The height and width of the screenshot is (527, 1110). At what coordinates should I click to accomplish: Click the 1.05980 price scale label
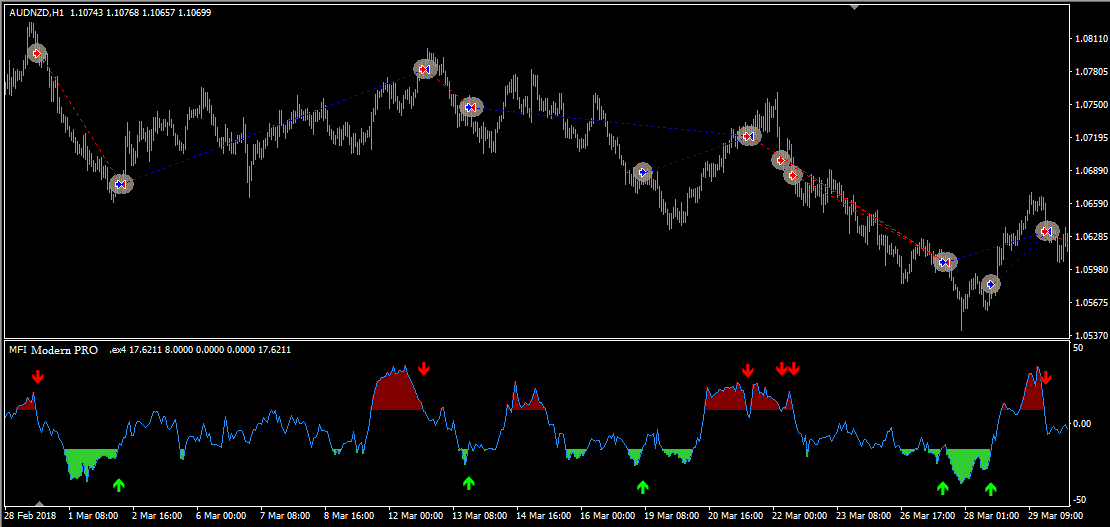click(x=1091, y=270)
